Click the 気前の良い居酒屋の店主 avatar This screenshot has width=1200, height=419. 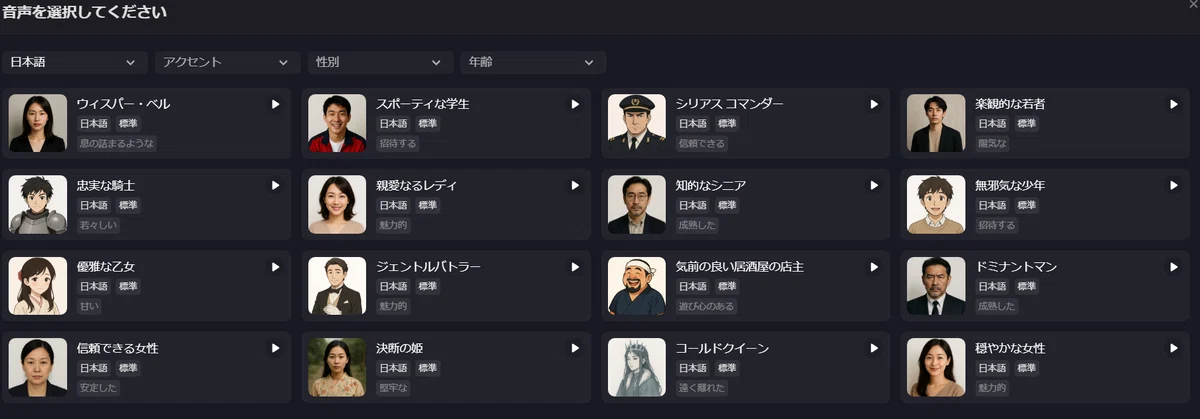point(637,286)
